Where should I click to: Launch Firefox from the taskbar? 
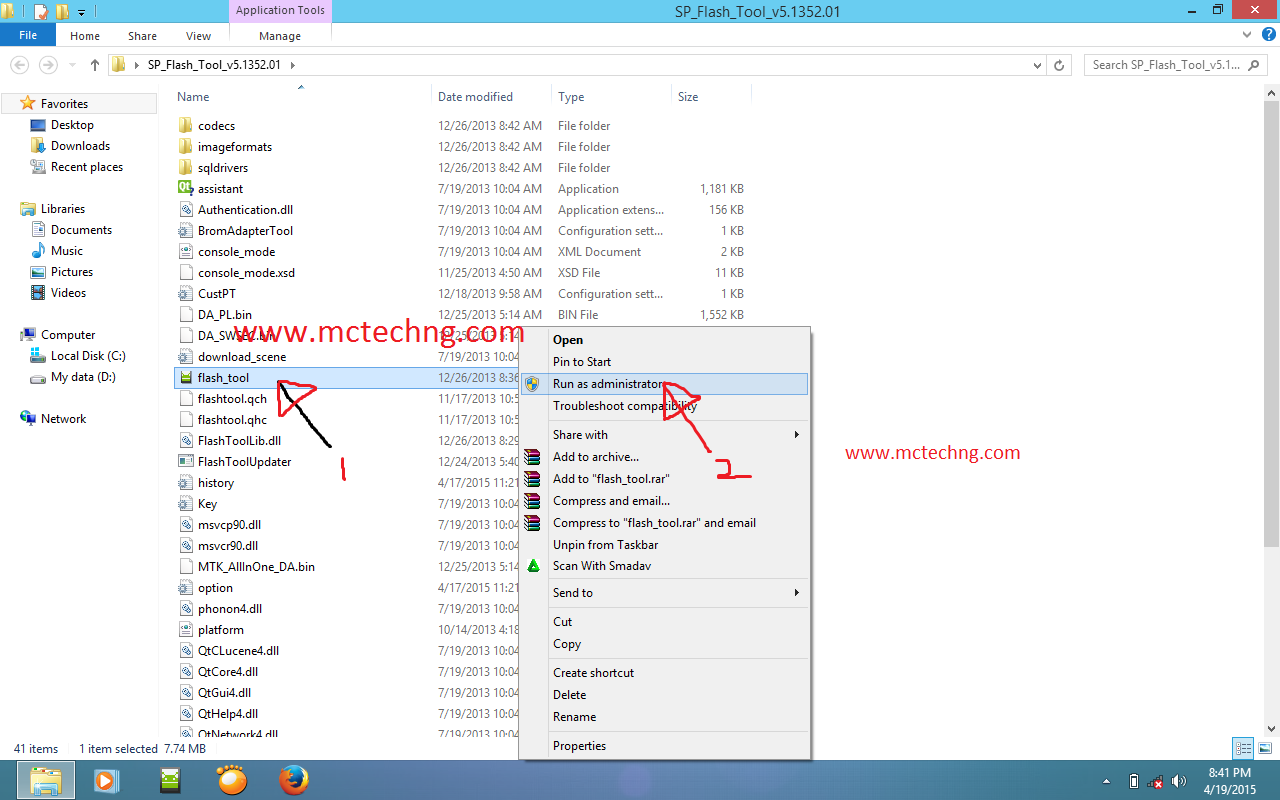click(x=291, y=780)
